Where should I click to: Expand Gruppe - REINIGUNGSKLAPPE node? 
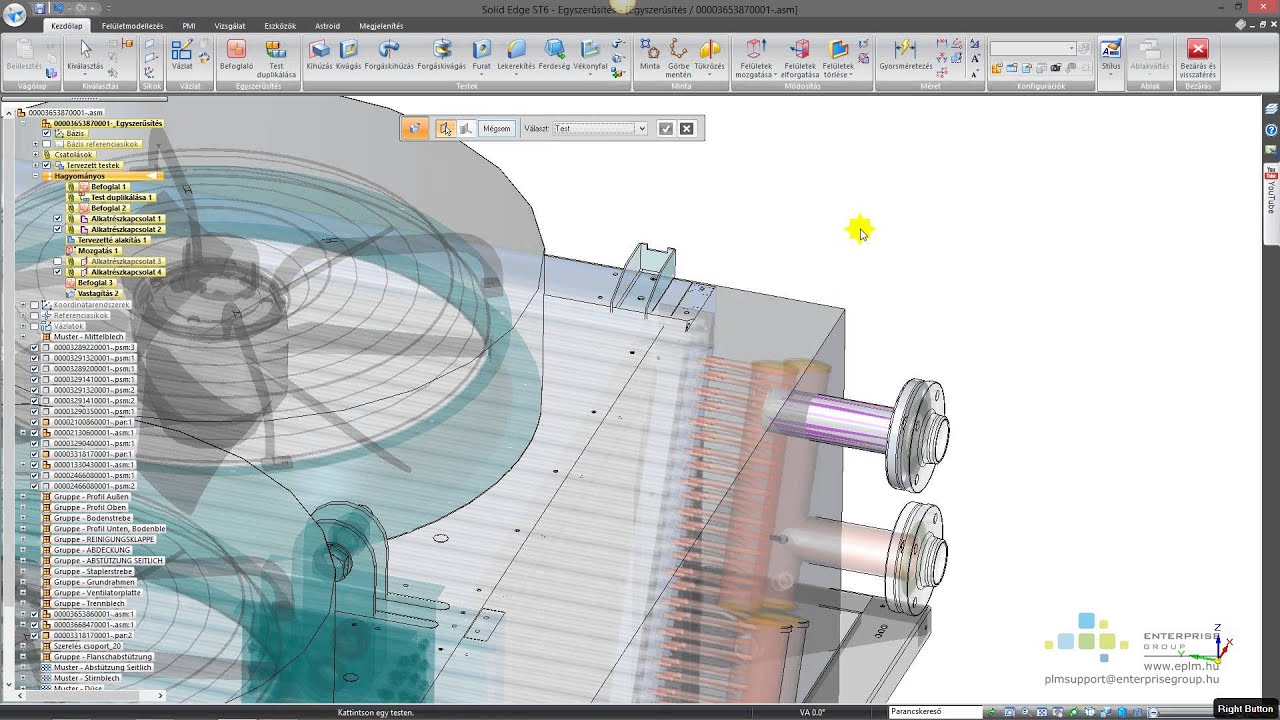pos(23,539)
